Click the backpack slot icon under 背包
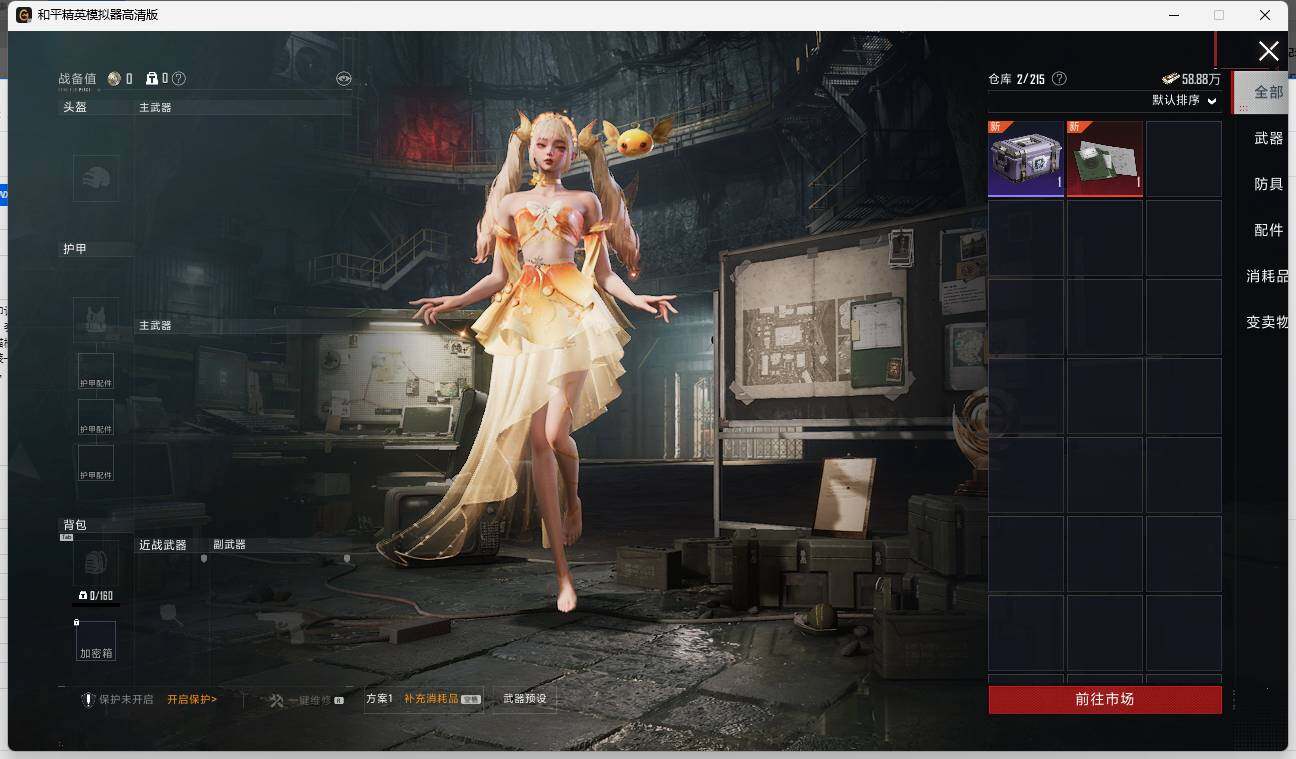1296x759 pixels. [x=96, y=563]
